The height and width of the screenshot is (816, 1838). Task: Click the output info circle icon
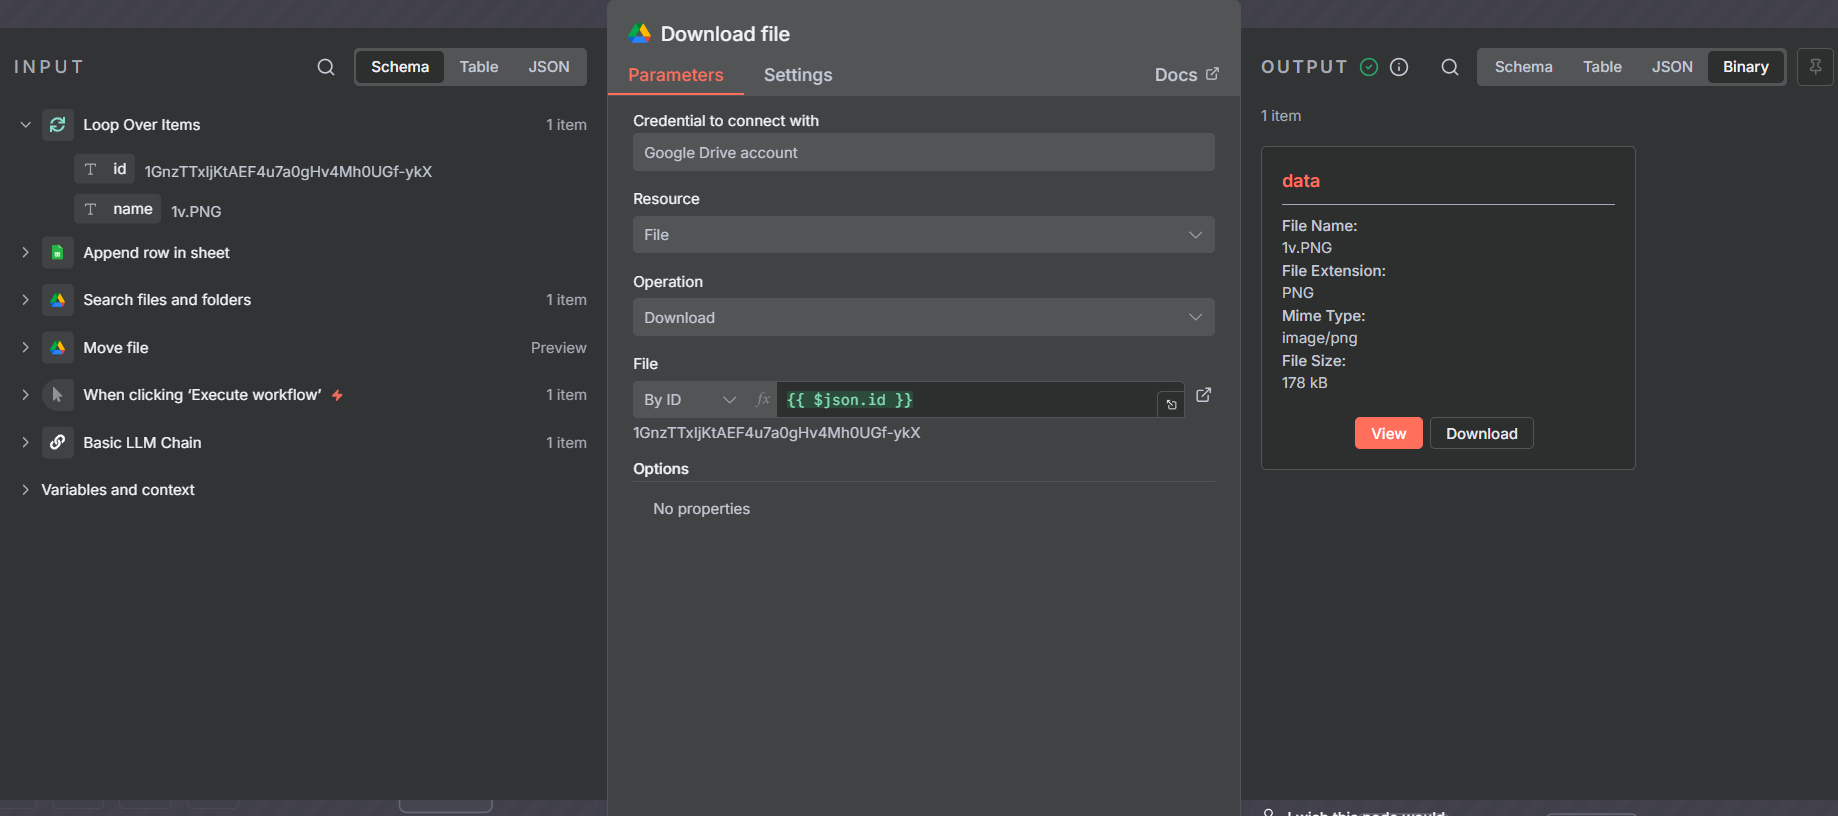pos(1399,67)
